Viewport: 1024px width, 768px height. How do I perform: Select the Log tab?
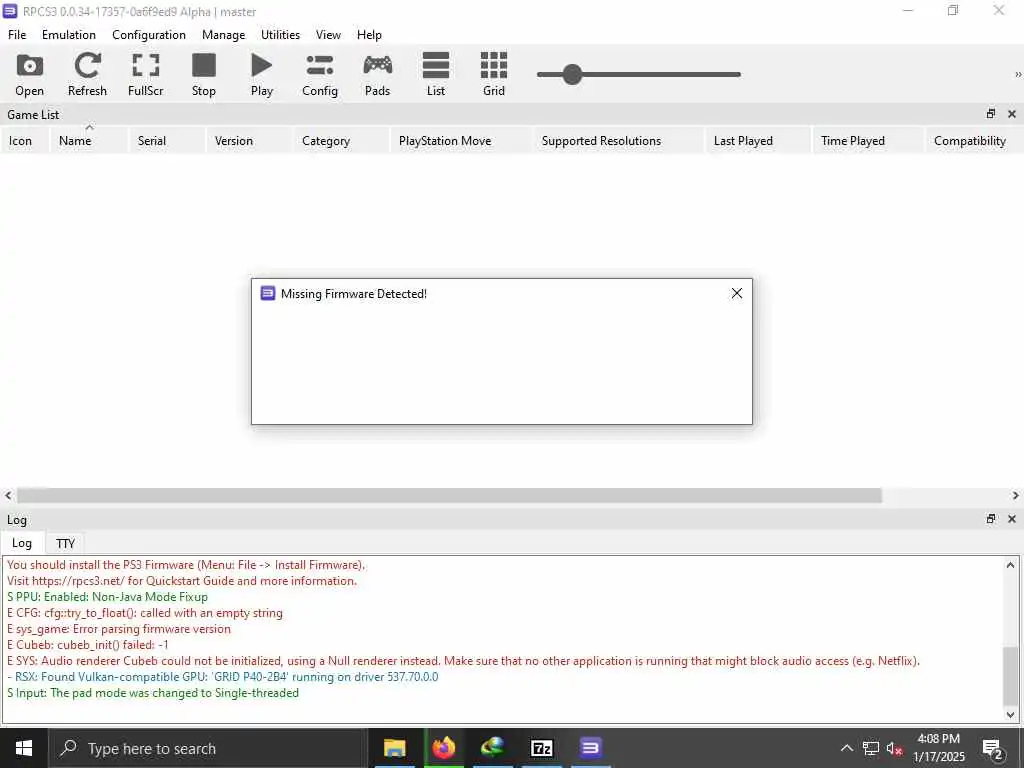pyautogui.click(x=22, y=543)
